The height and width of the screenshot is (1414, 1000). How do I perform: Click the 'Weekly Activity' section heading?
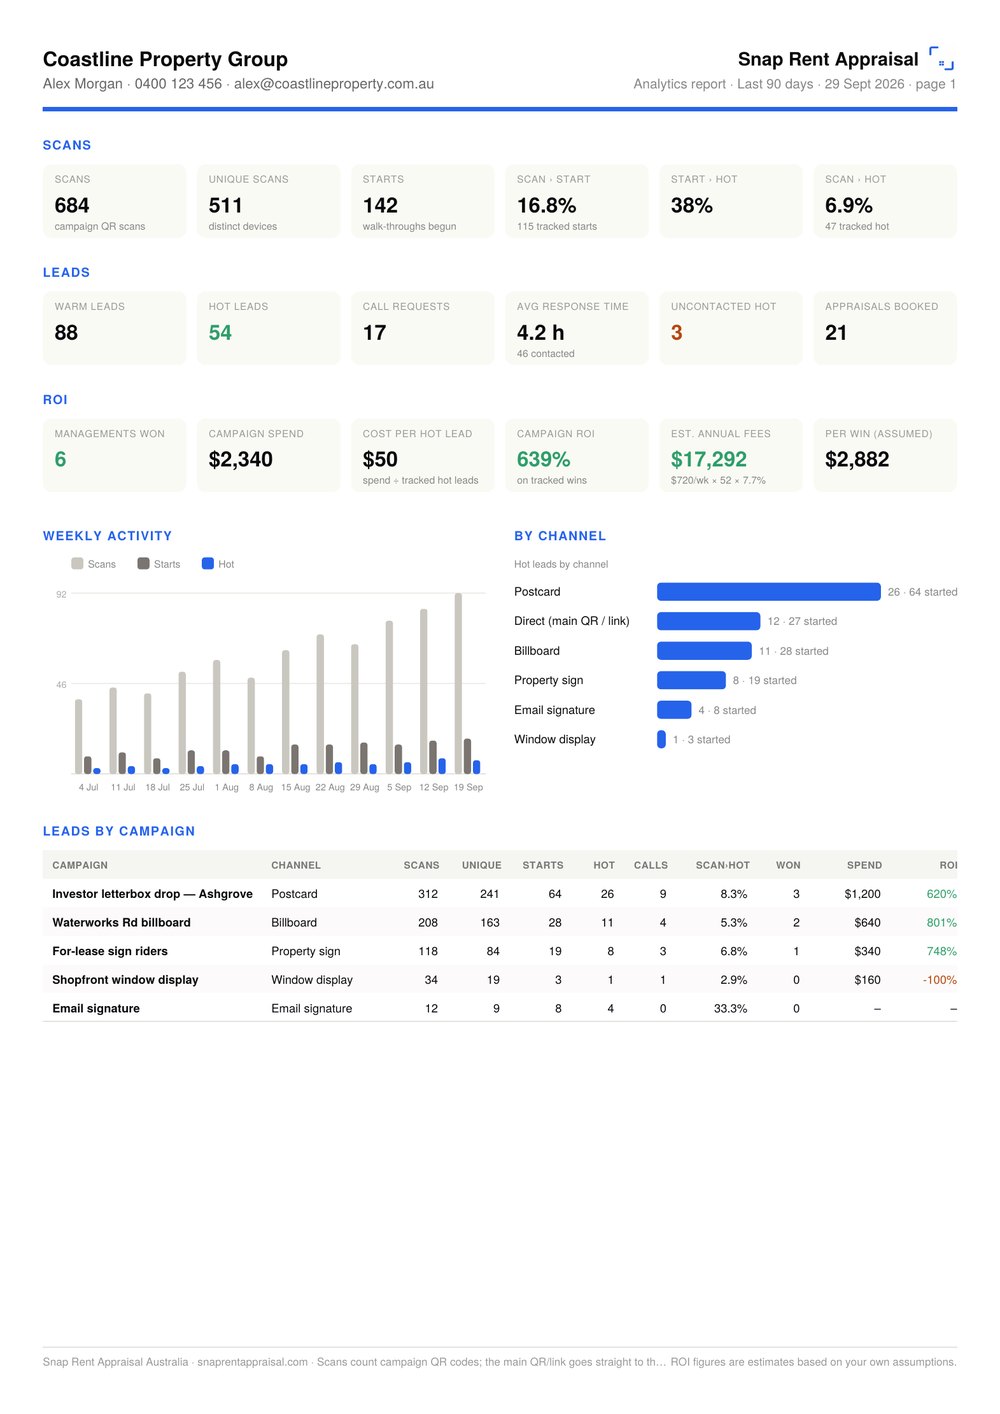107,536
